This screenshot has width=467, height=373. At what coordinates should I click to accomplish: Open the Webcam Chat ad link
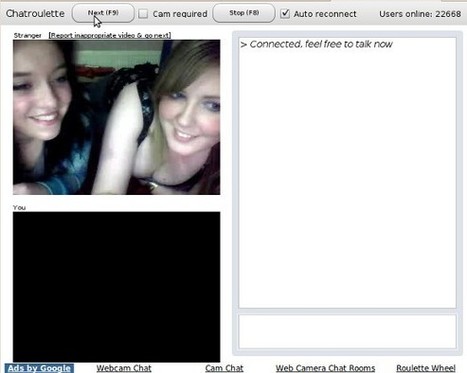(x=124, y=368)
